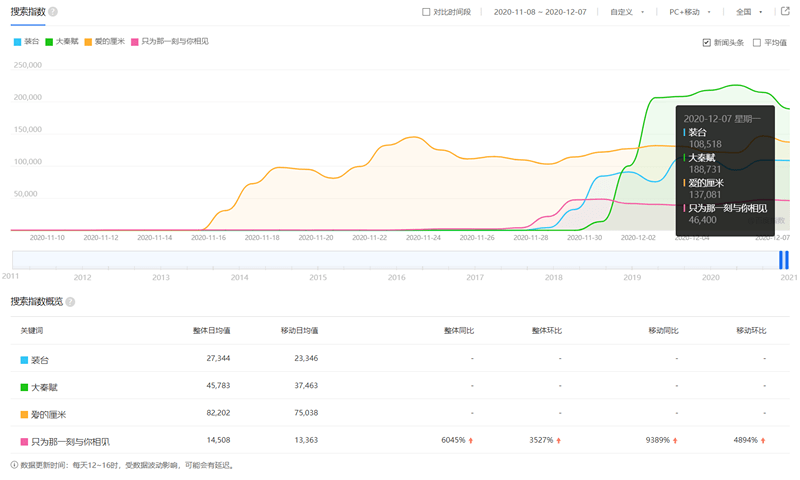Click the blue range handle on timeline bar

coord(784,260)
